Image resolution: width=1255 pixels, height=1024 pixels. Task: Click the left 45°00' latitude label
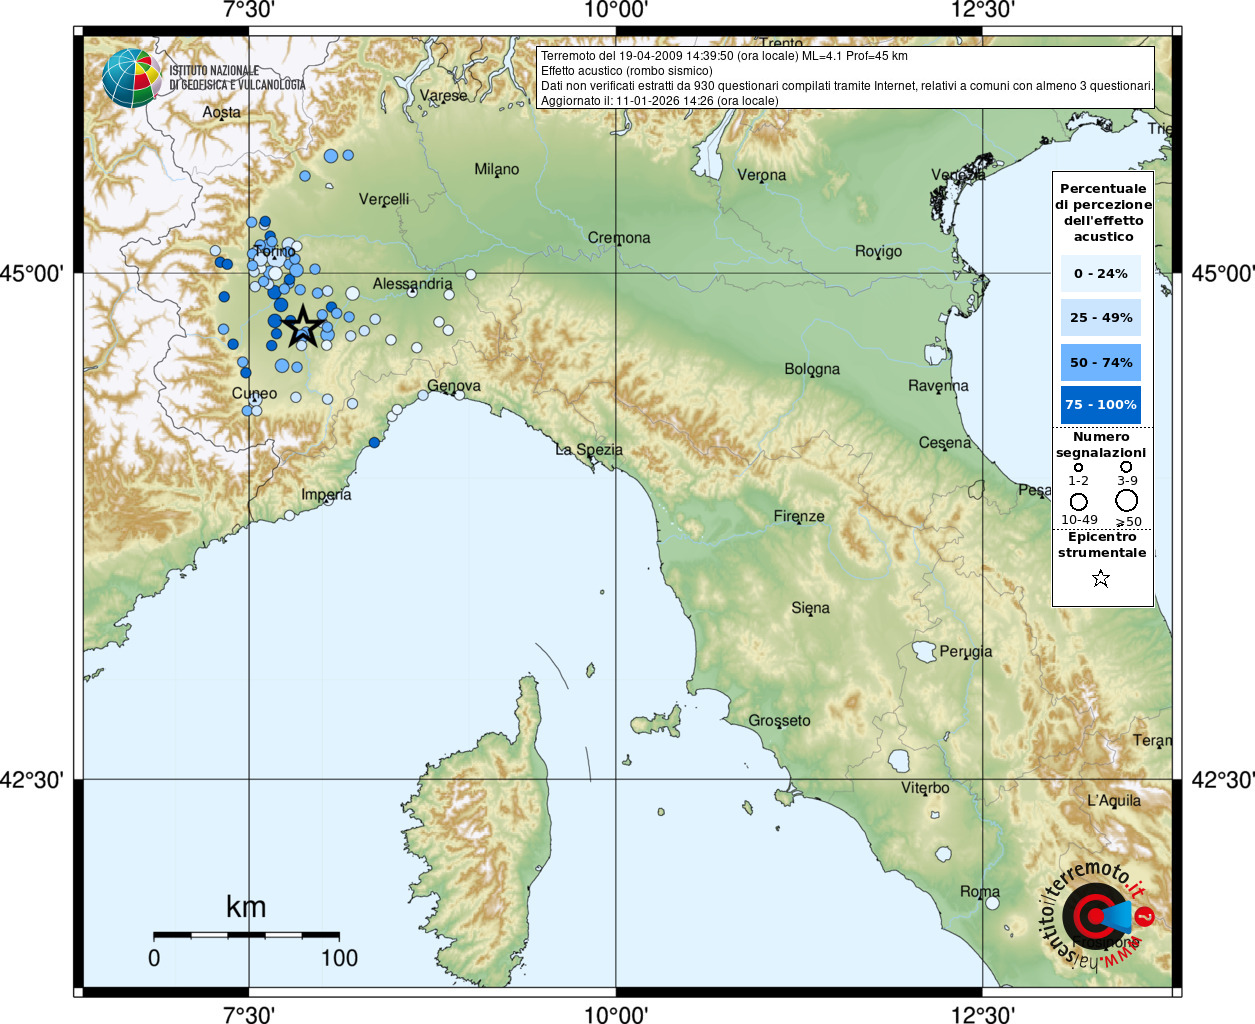pos(31,273)
